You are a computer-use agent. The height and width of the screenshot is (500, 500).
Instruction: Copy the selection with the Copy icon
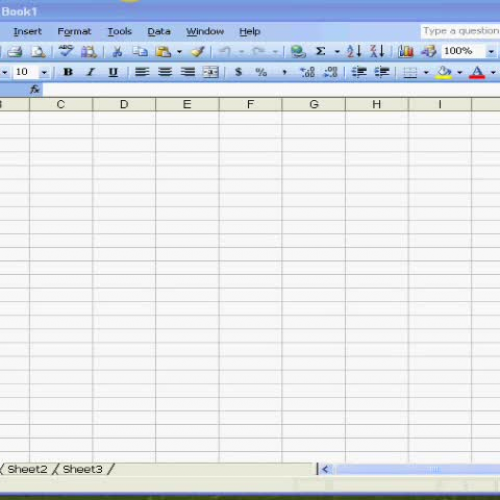140,52
